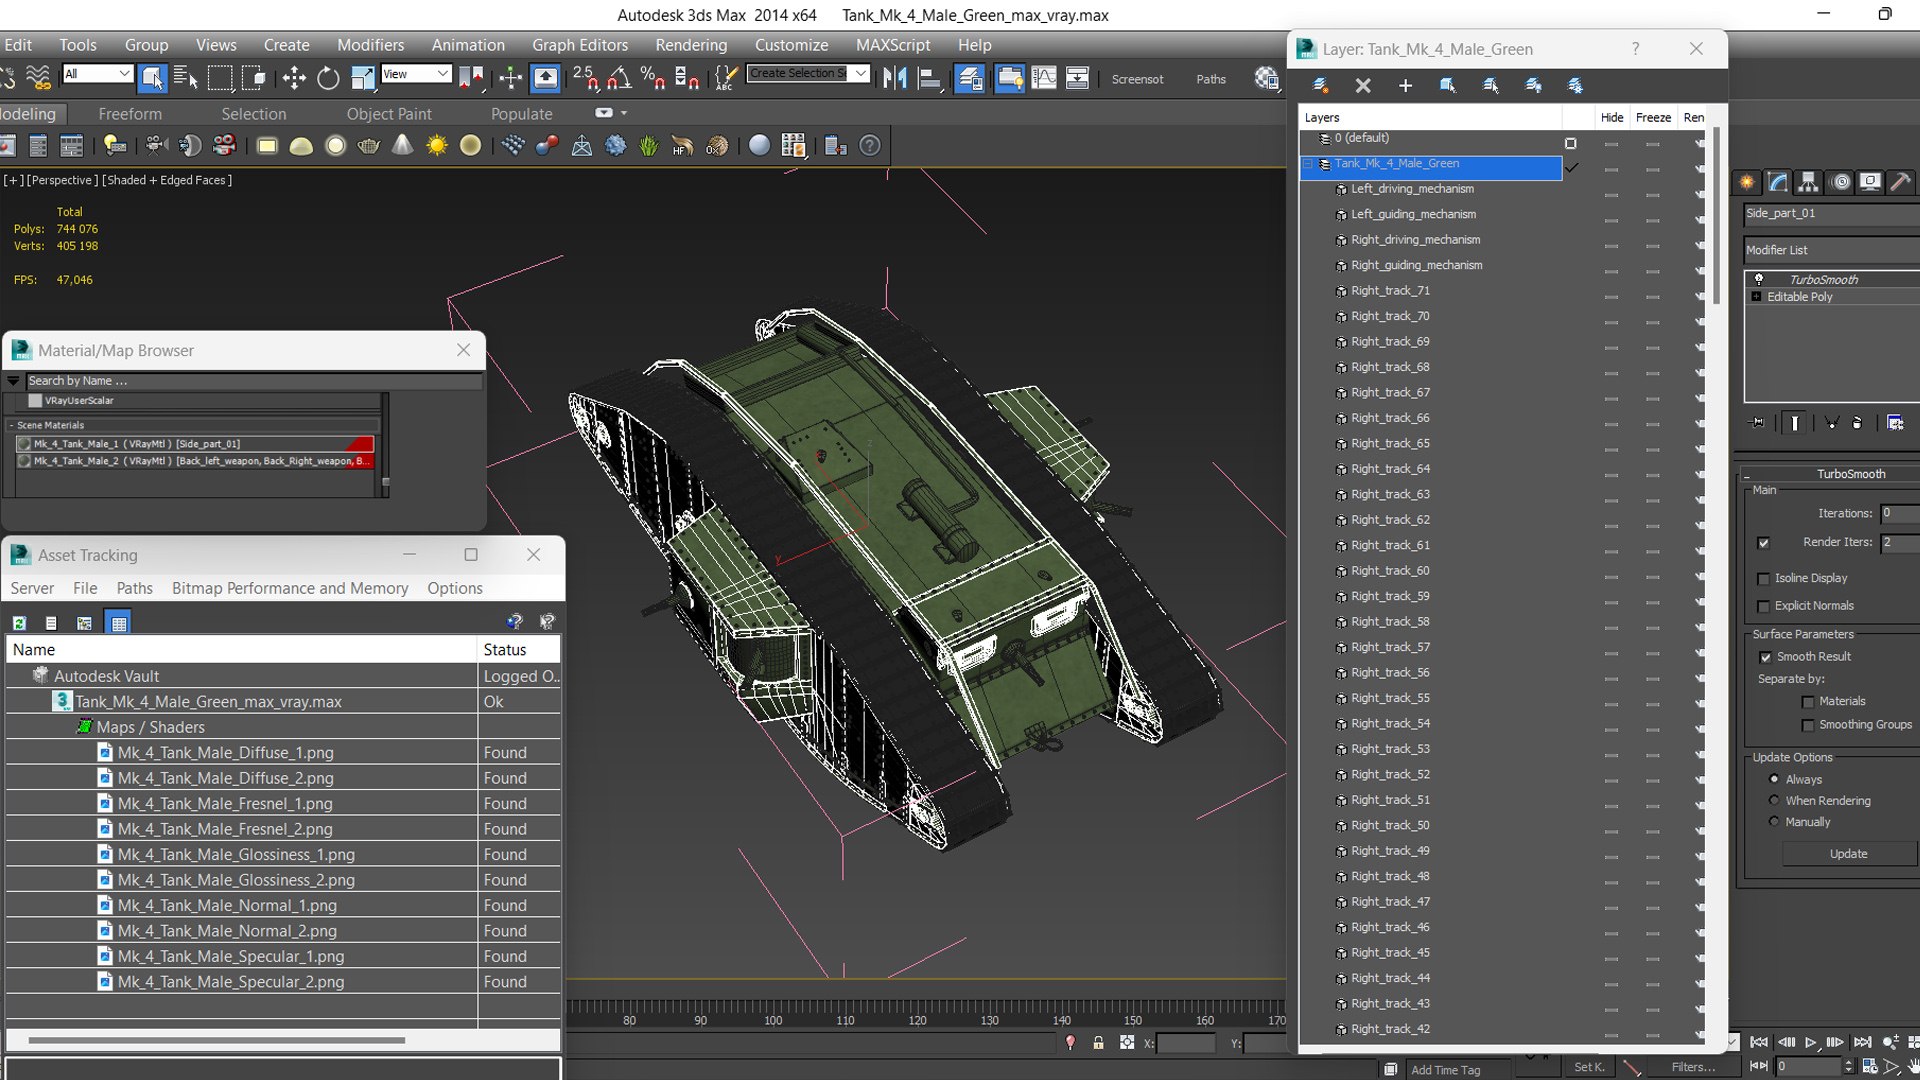Open the Display command panel tab

1870,182
